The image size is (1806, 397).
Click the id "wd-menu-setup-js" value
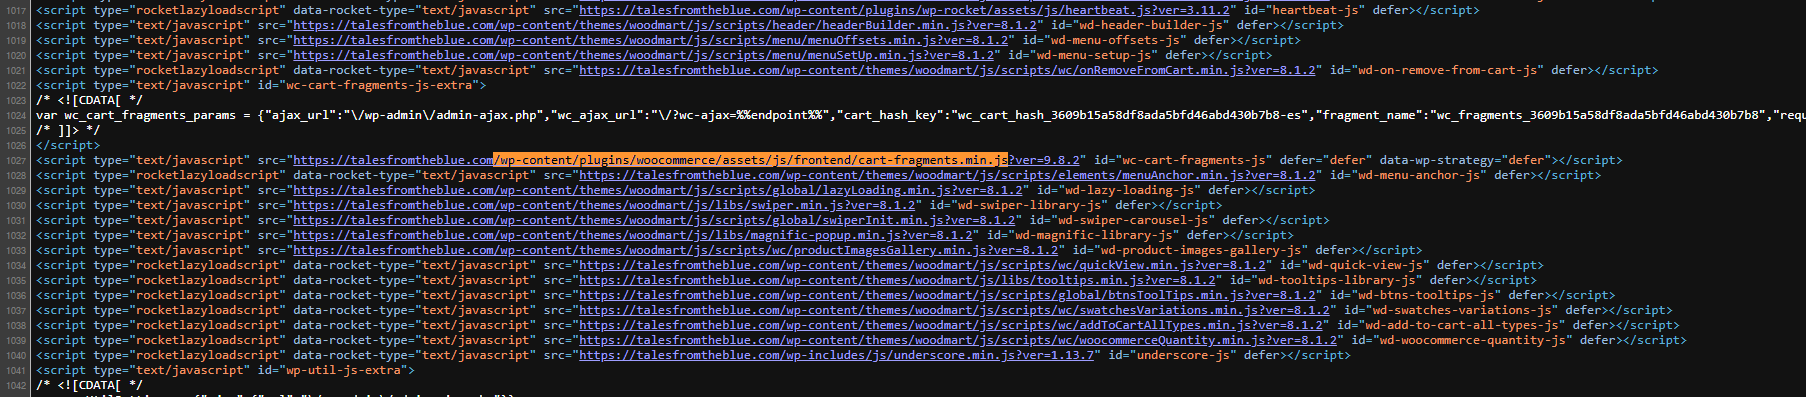[x=1081, y=55]
